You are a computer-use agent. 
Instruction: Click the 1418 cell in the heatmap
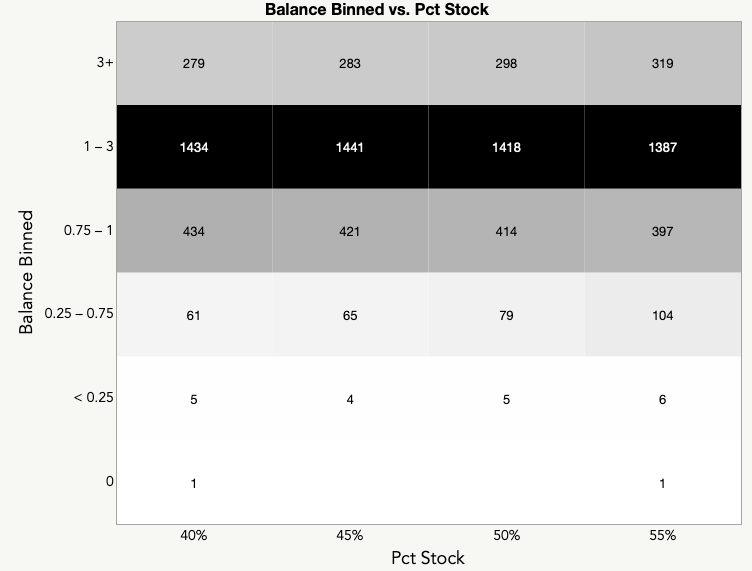[x=506, y=147]
